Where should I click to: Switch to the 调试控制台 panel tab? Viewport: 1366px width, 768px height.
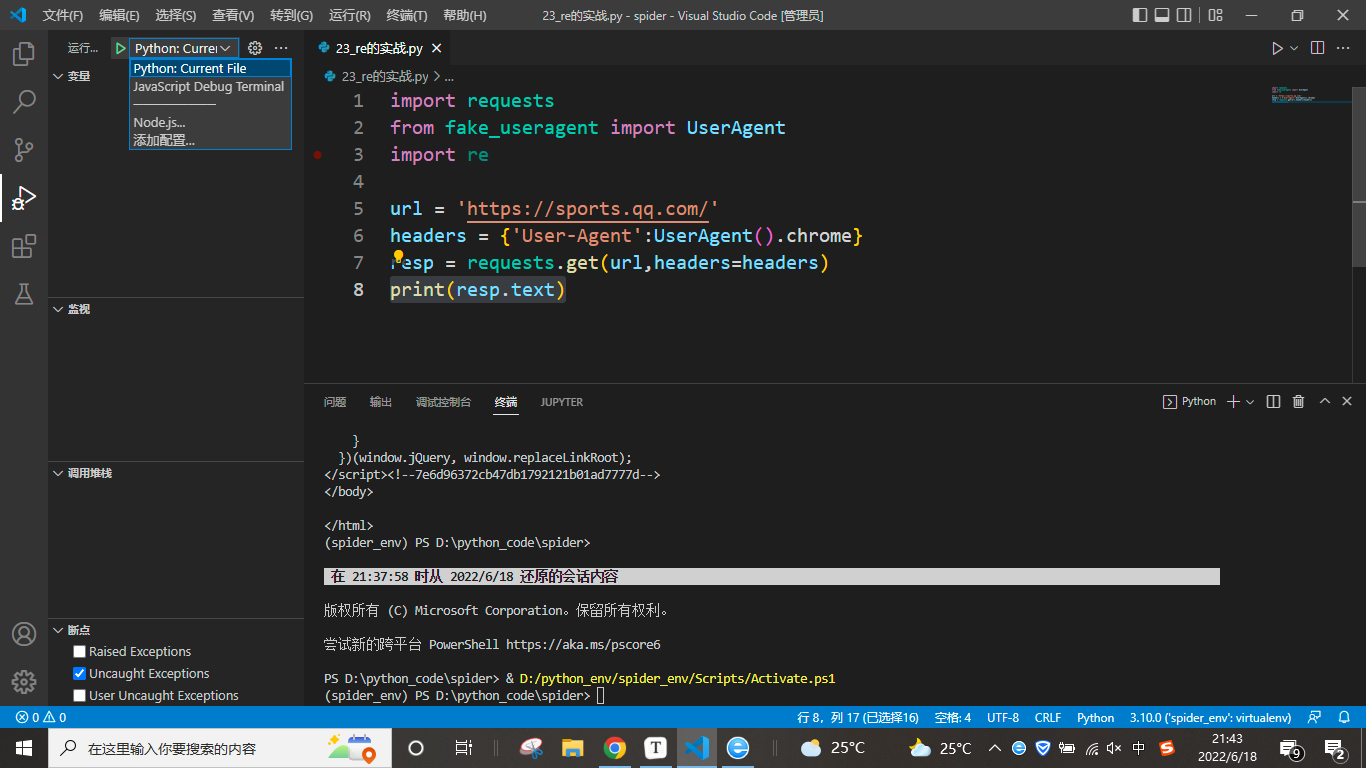pos(443,402)
